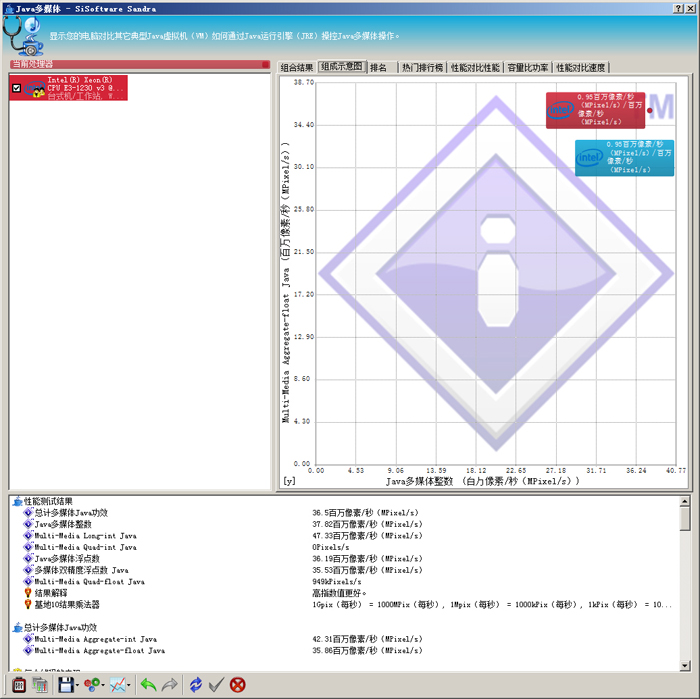Click the blue refresh arrows icon

coord(196,685)
